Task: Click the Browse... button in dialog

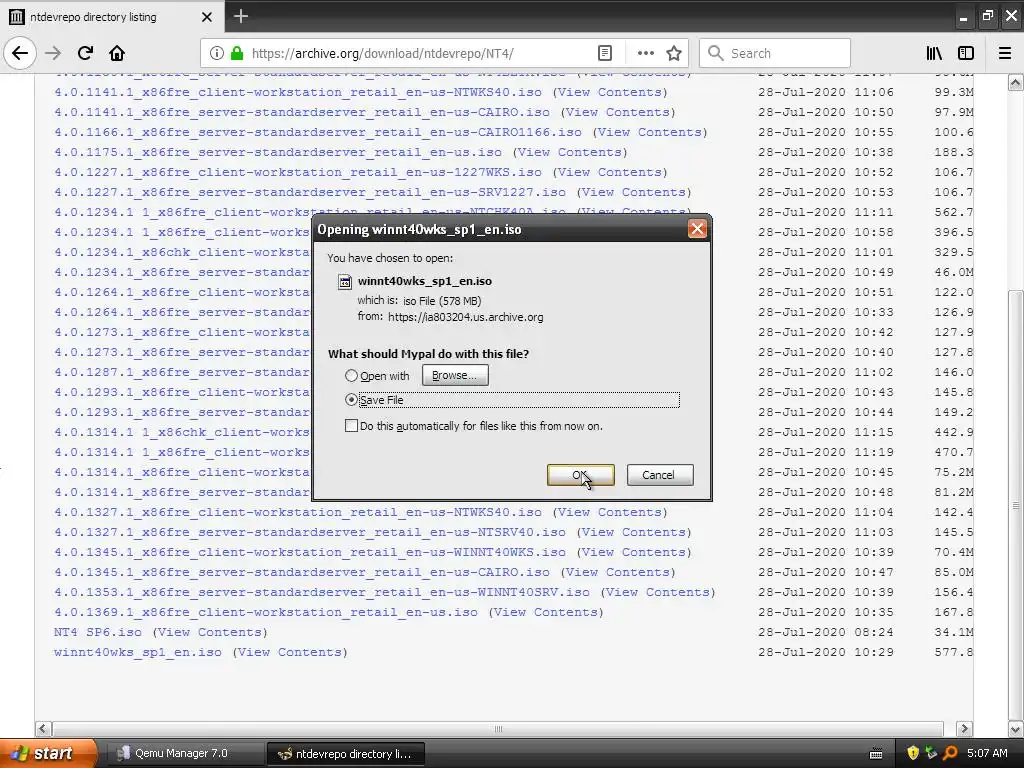Action: click(455, 375)
